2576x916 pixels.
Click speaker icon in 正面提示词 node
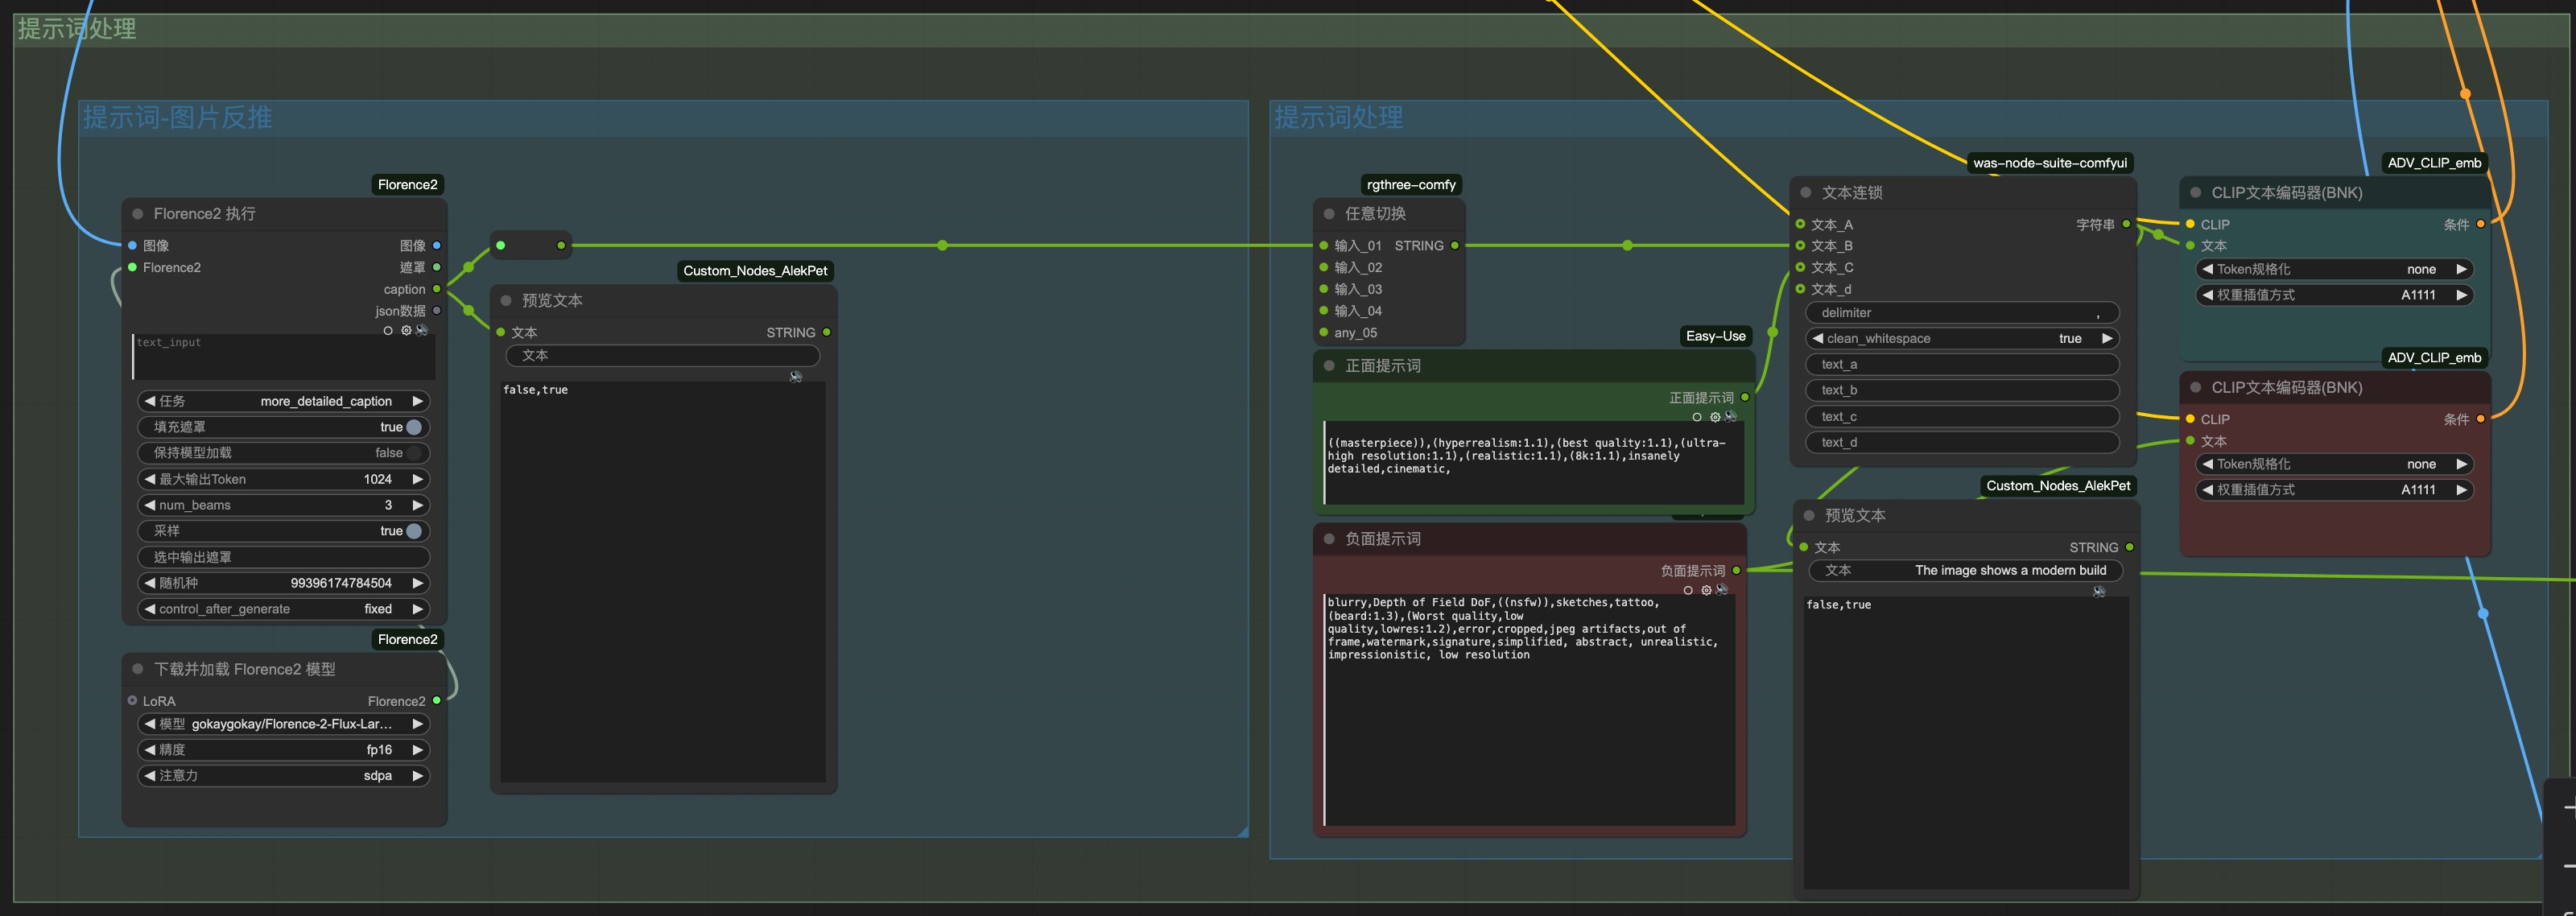(x=1731, y=417)
